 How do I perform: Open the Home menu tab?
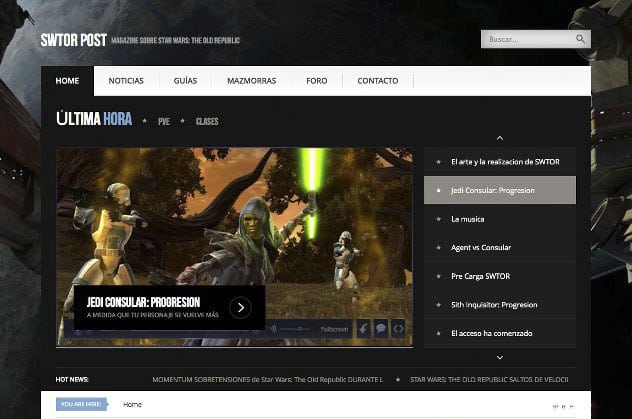[67, 81]
